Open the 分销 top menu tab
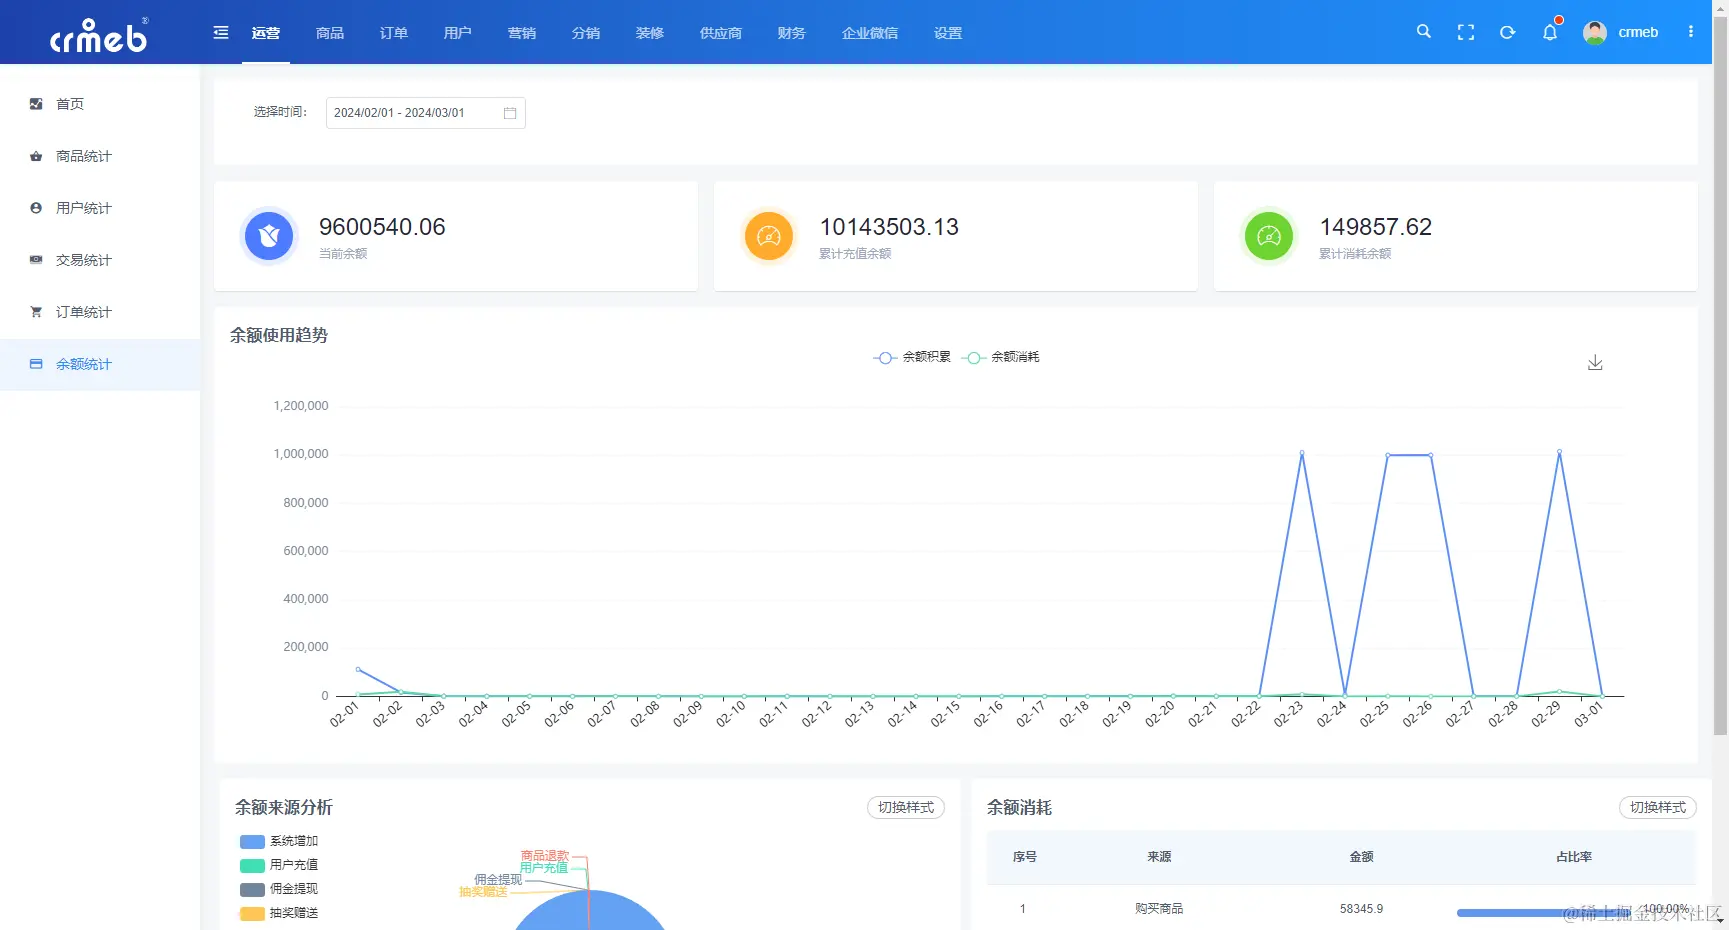Image resolution: width=1729 pixels, height=930 pixels. pyautogui.click(x=586, y=33)
